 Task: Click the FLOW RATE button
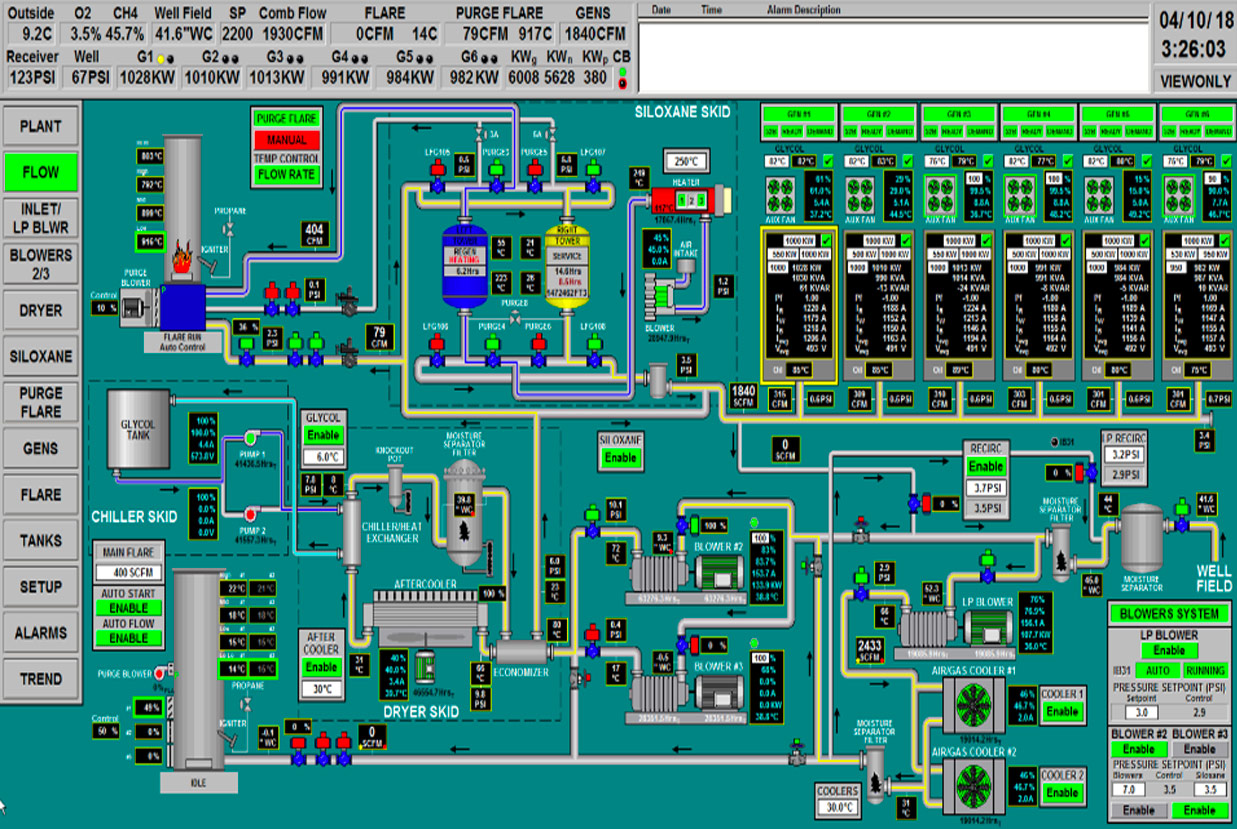pyautogui.click(x=286, y=174)
